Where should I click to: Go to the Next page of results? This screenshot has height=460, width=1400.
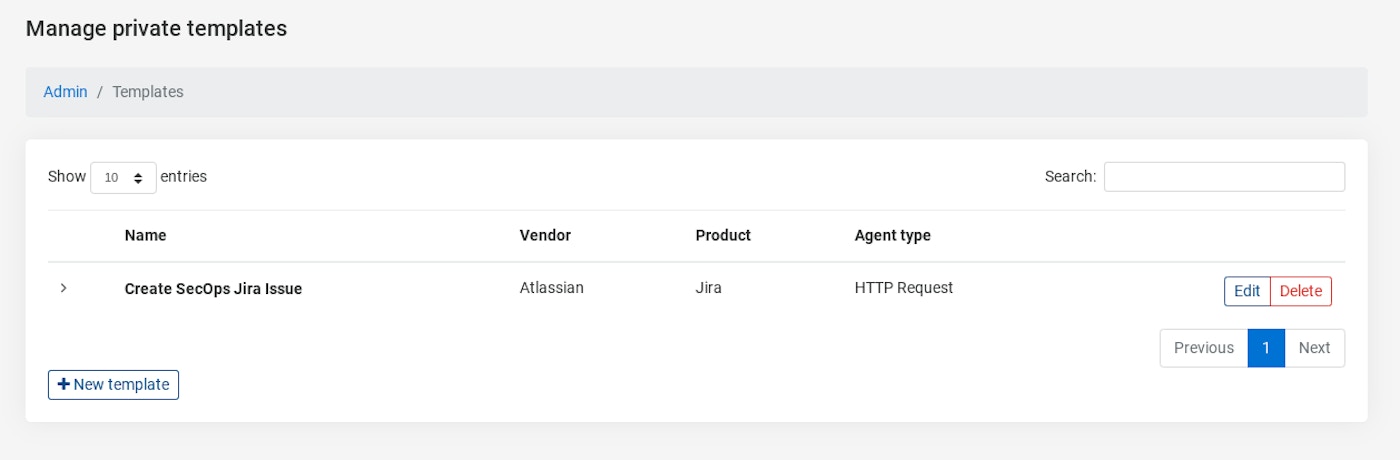(x=1314, y=348)
